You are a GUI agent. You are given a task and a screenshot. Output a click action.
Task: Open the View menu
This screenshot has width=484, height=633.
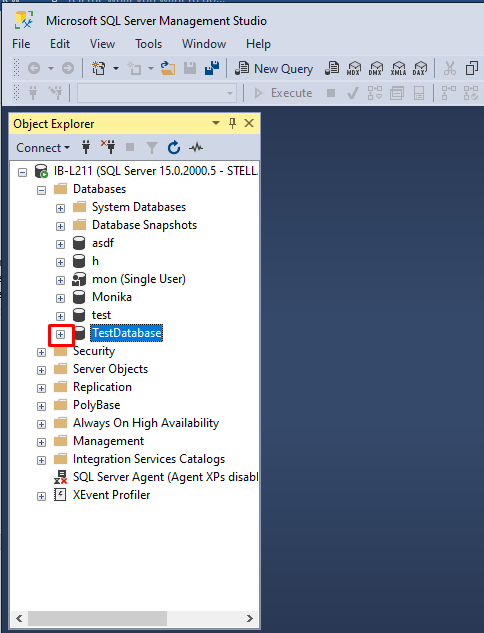pyautogui.click(x=102, y=44)
